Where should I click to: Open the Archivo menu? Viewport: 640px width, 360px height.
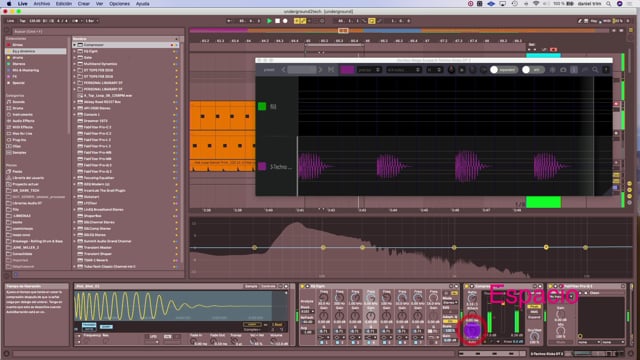point(42,4)
